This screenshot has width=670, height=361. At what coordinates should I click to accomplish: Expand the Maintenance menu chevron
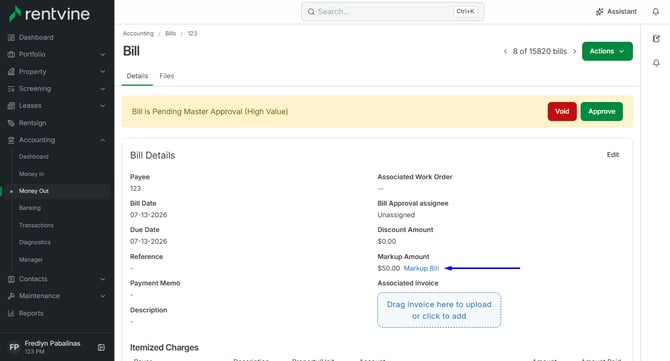point(103,296)
